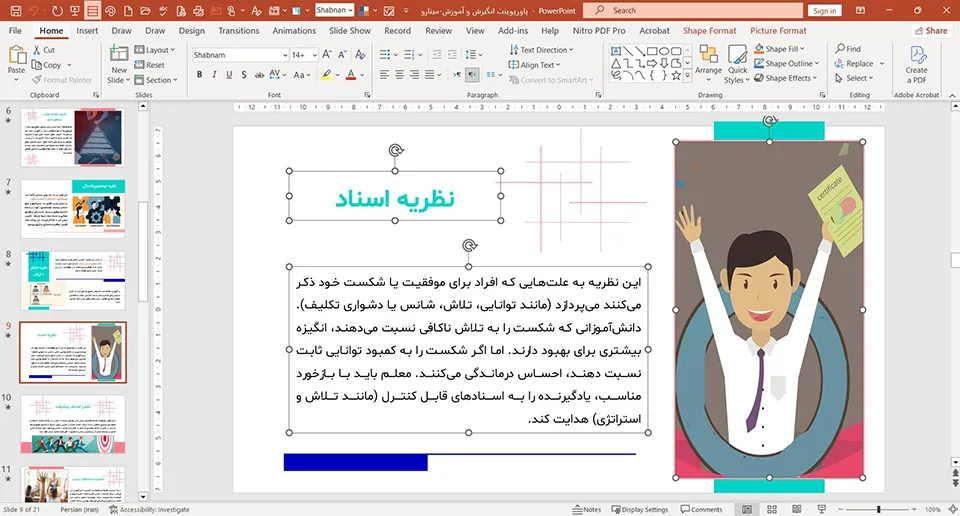Click the Save icon in the quick access toolbar
Image resolution: width=960 pixels, height=516 pixels.
pos(16,10)
